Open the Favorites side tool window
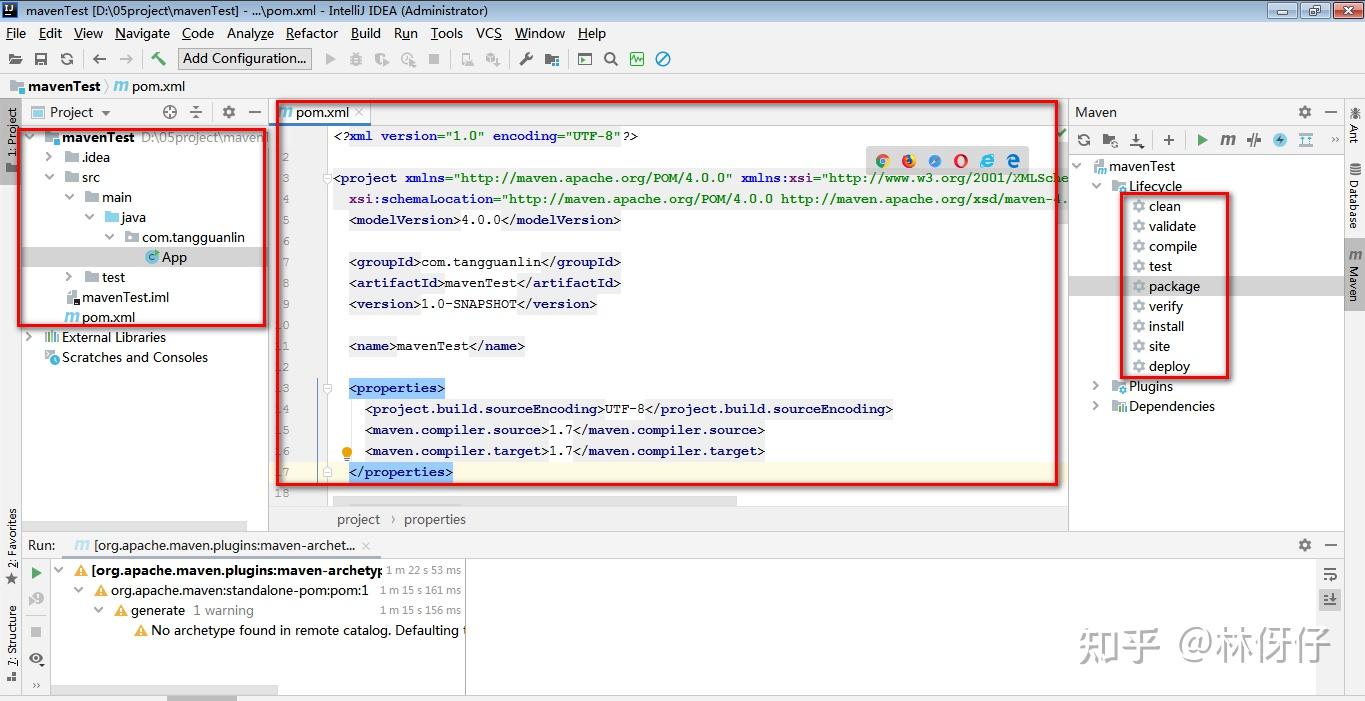Image resolution: width=1365 pixels, height=701 pixels. [12, 546]
